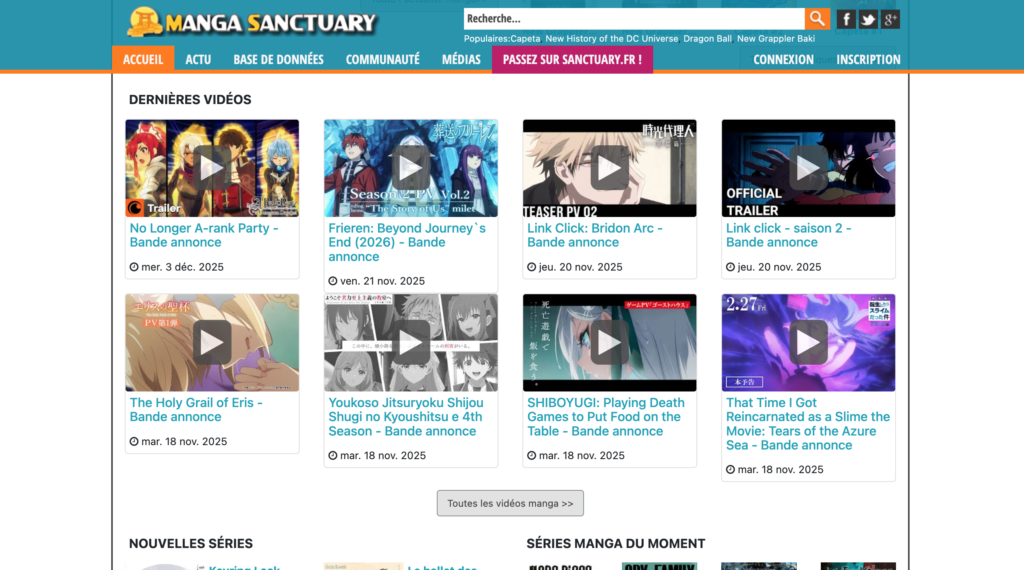Open the Facebook icon link
Viewport: 1024px width, 570px height.
point(846,20)
